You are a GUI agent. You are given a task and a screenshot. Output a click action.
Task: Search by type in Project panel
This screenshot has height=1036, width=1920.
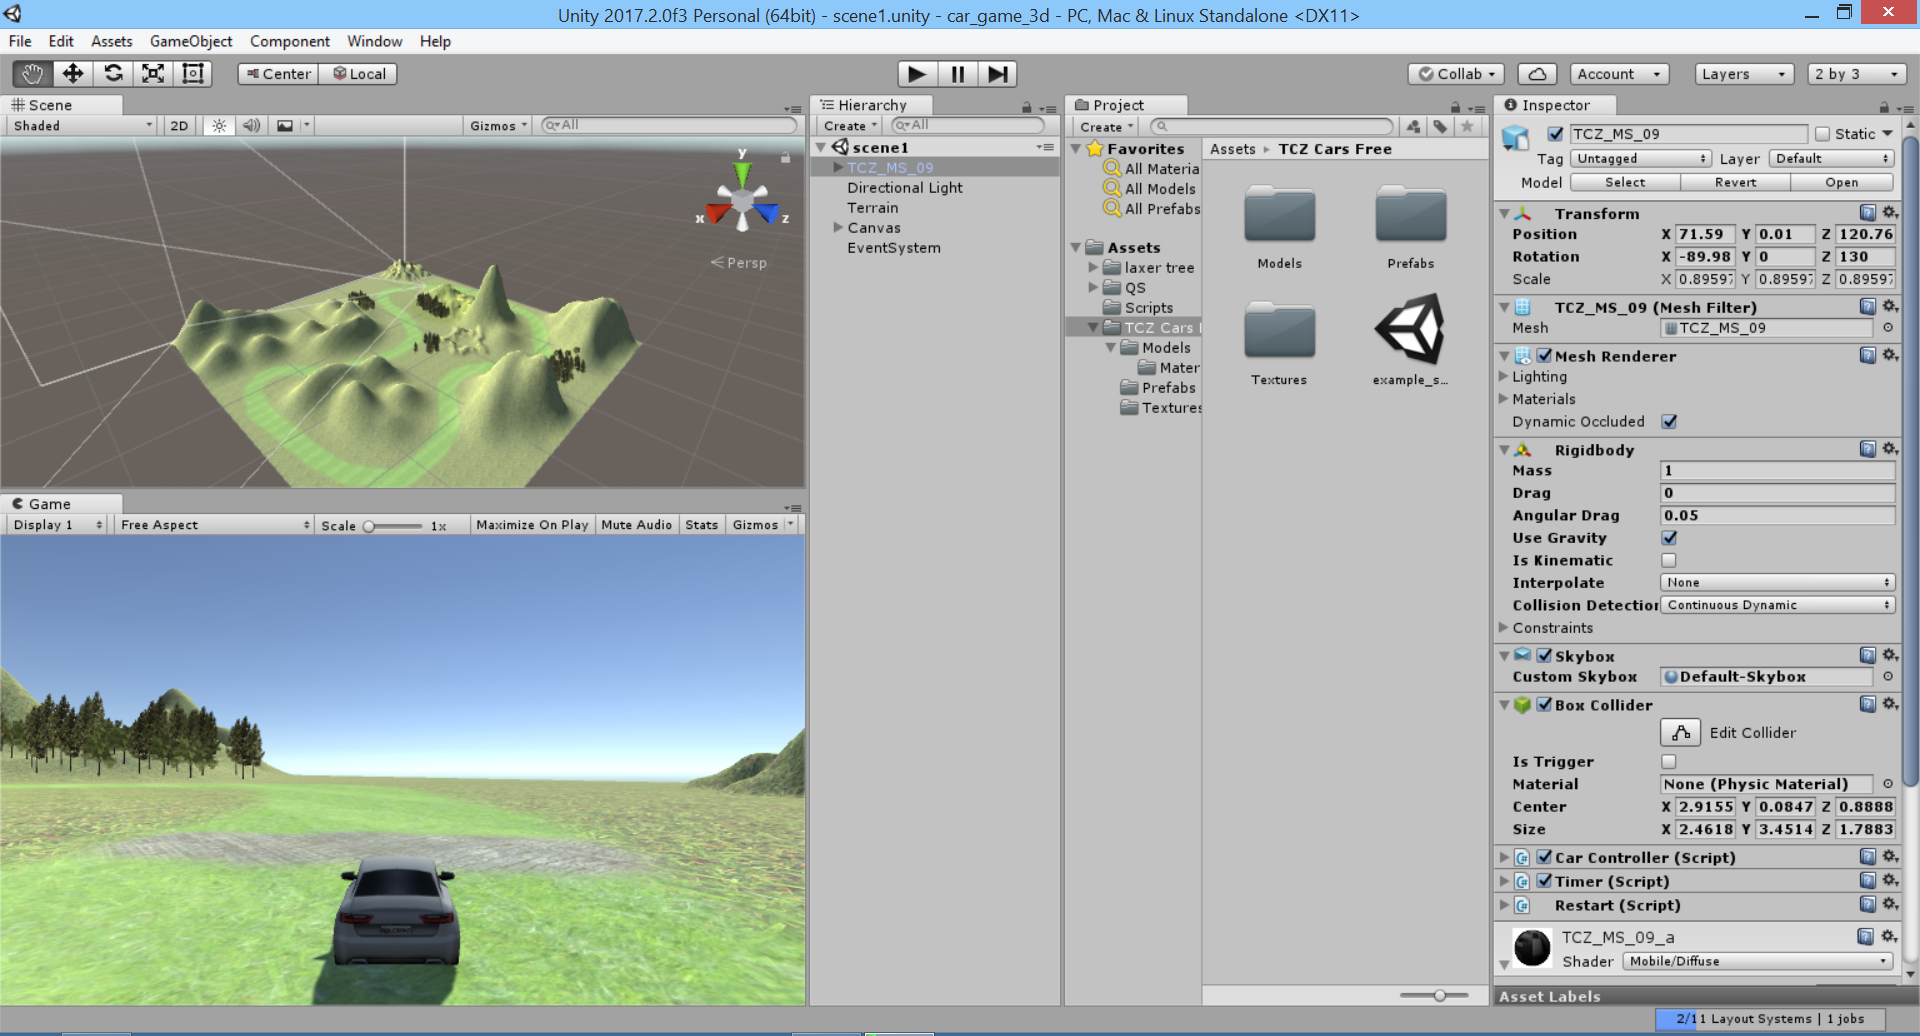pos(1413,127)
